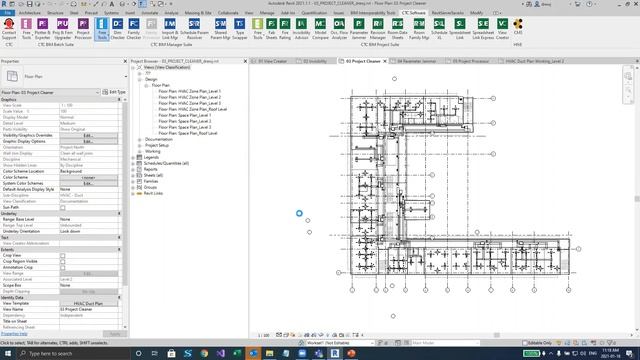Open Spreadsheet Link tool
Viewport: 640px width, 360px height.
point(460,29)
